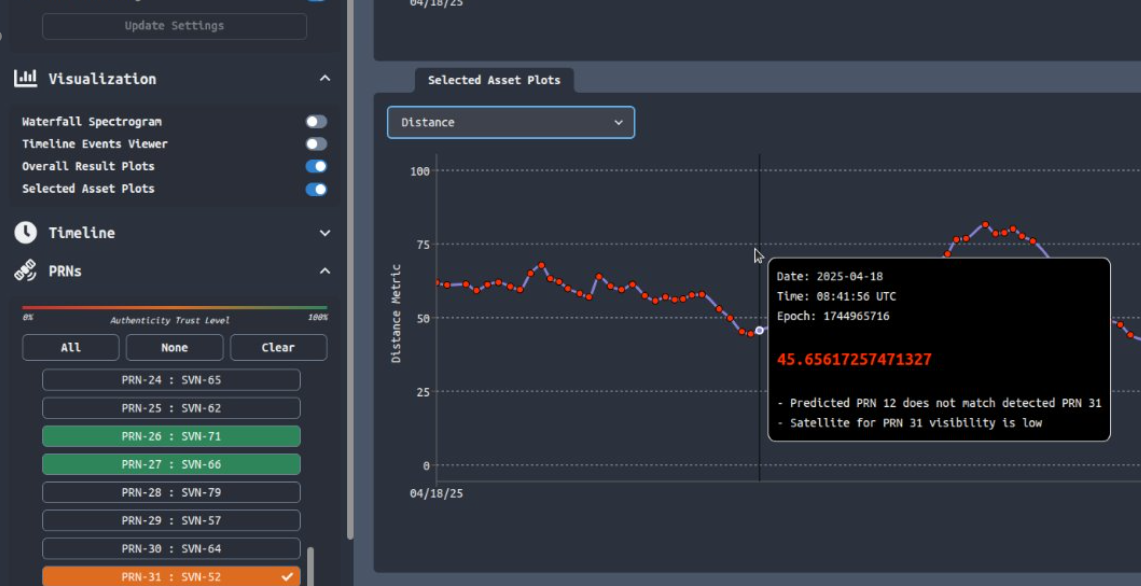This screenshot has width=1141, height=586.
Task: Turn off Selected Asset Plots toggle
Action: click(317, 189)
